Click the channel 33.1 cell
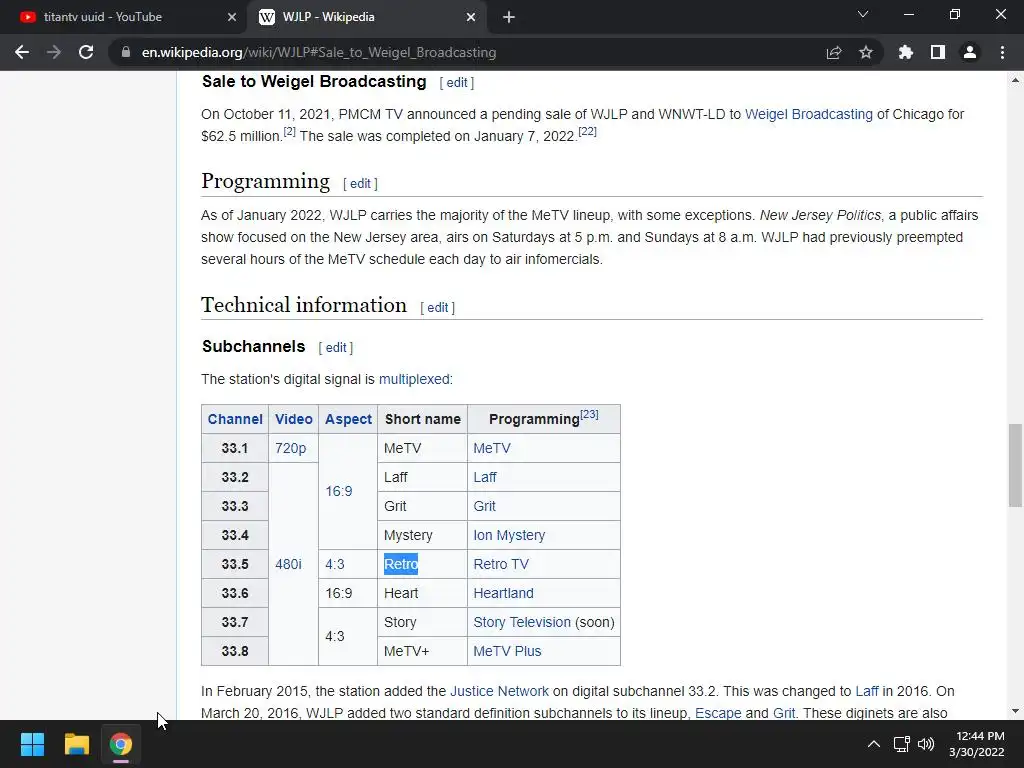 [234, 449]
